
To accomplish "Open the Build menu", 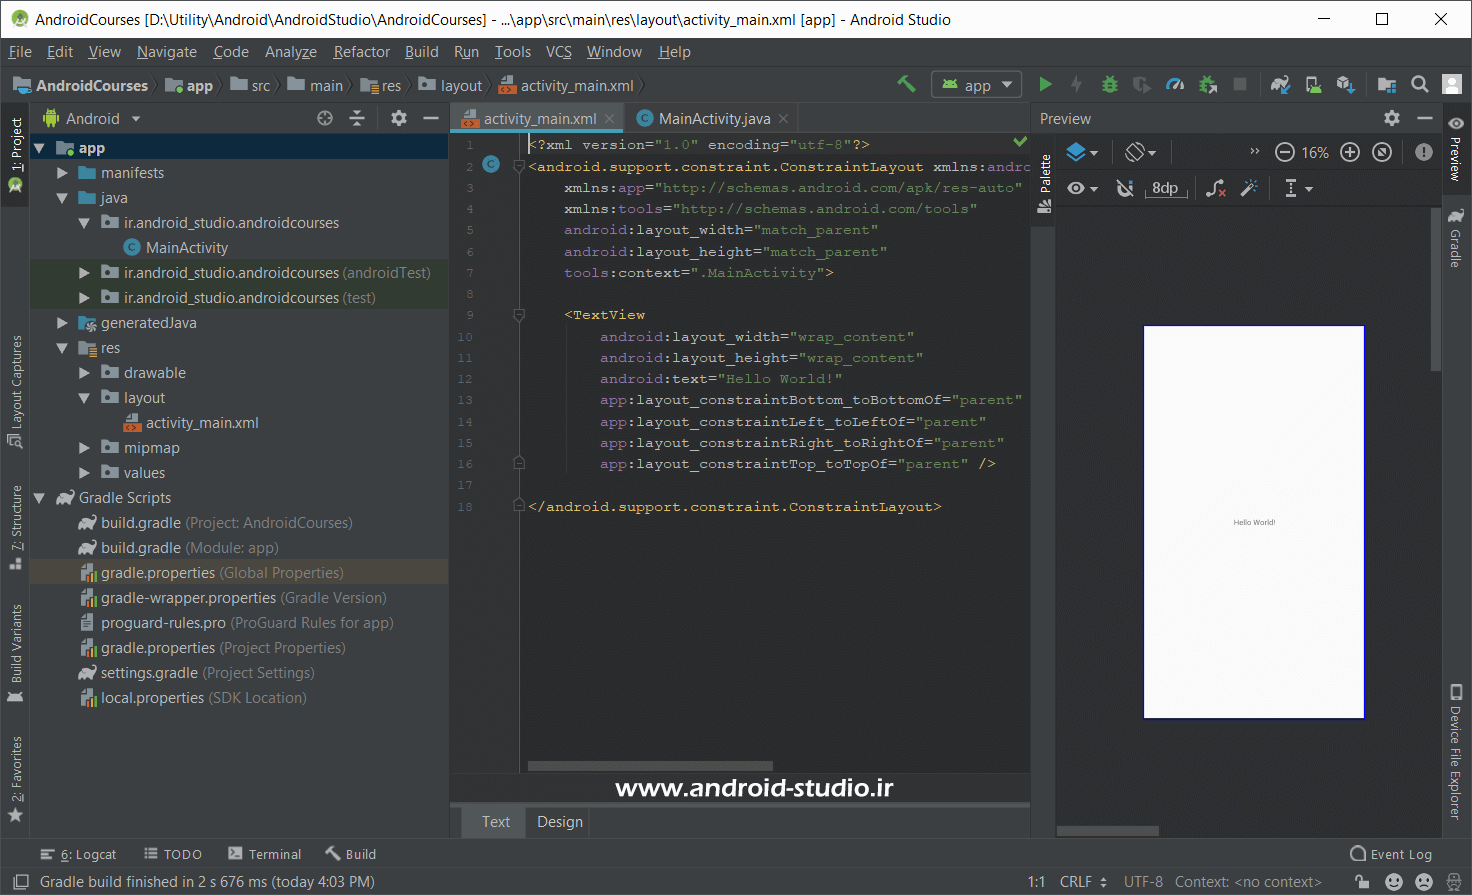I will [x=421, y=52].
